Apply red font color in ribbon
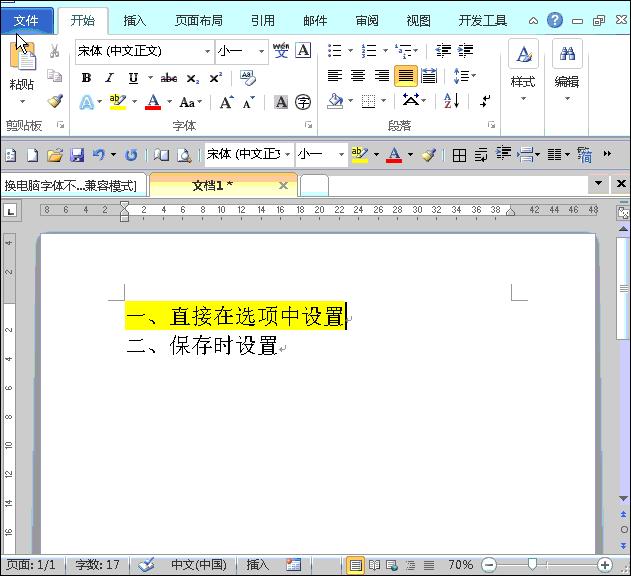631x576 pixels. click(153, 102)
